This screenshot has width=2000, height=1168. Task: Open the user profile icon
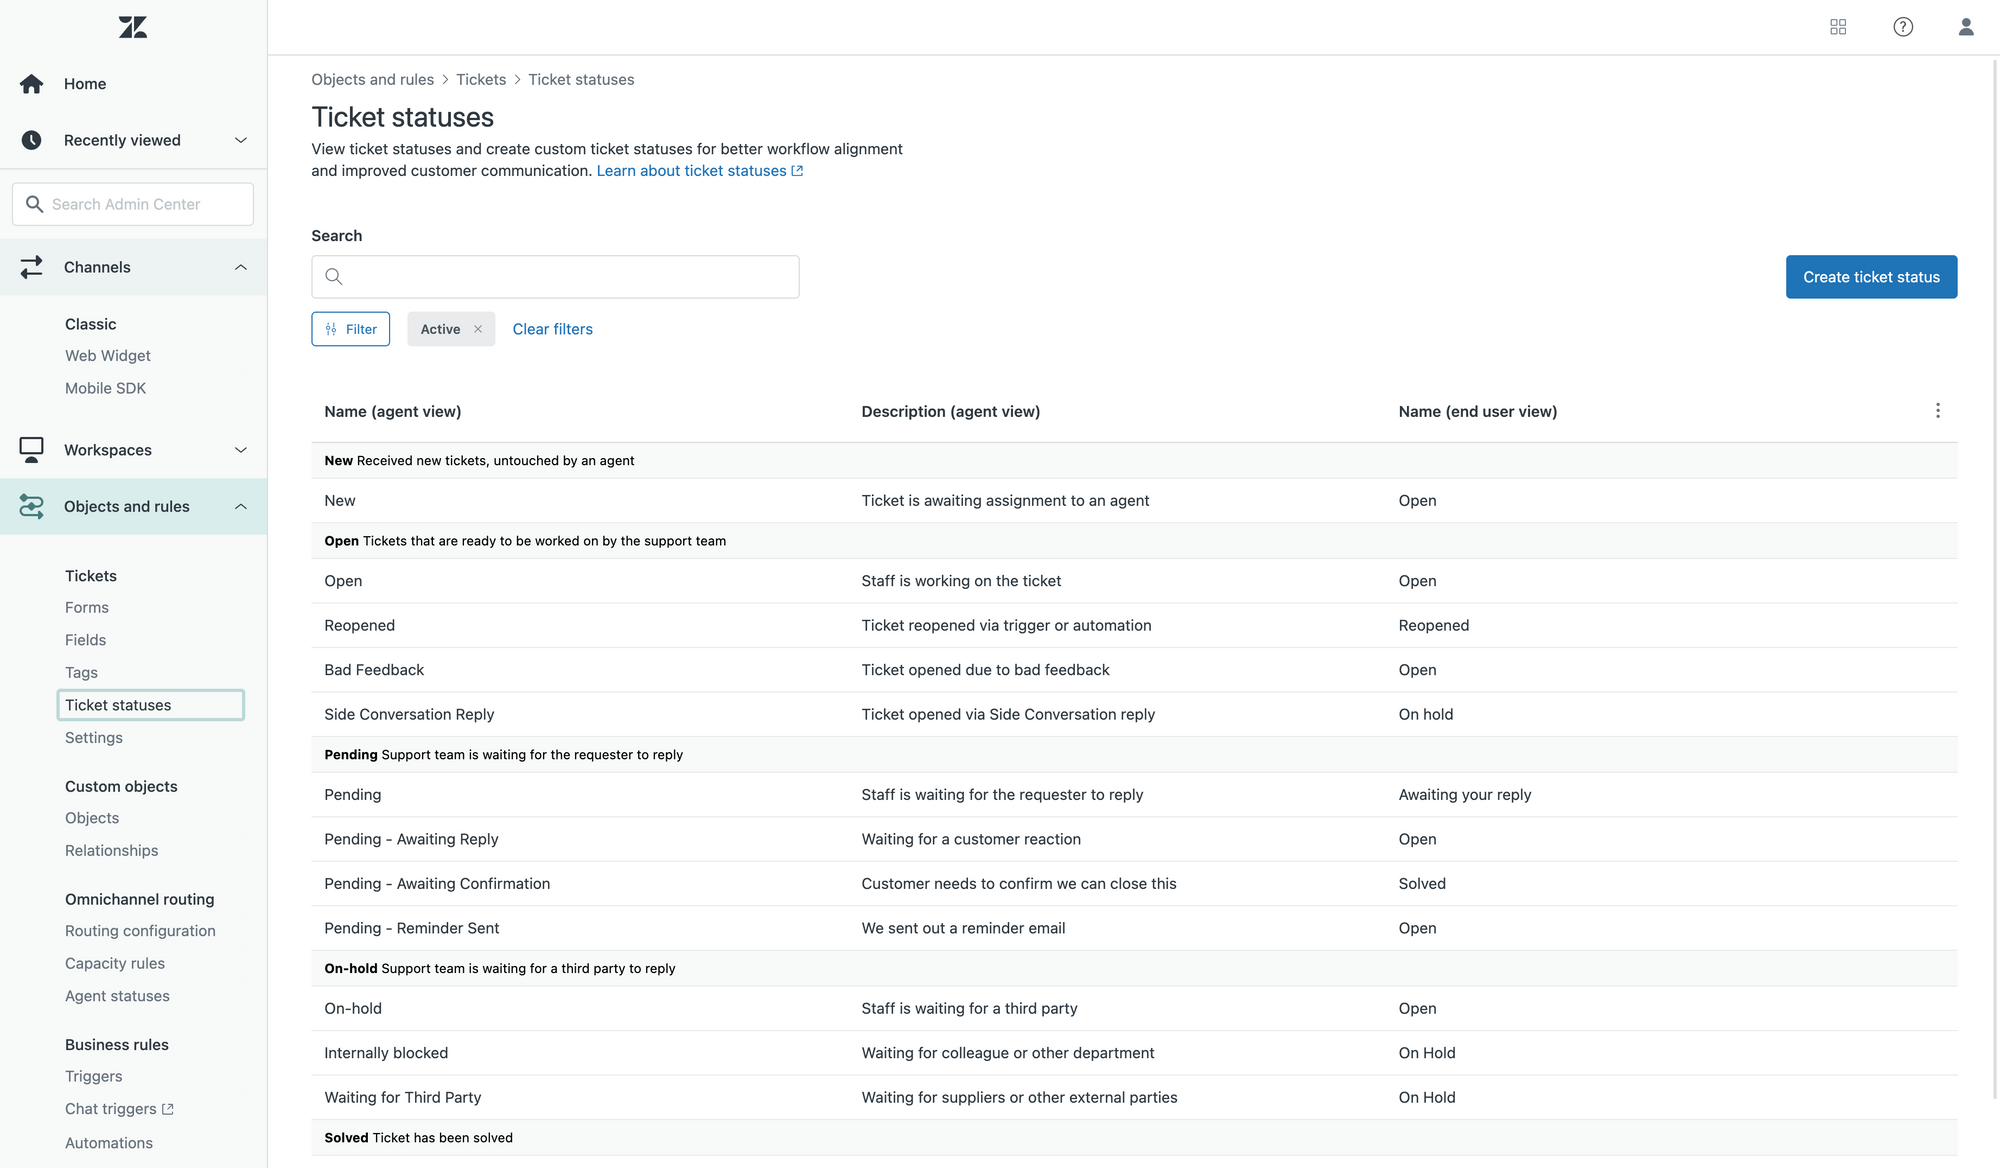pos(1965,27)
